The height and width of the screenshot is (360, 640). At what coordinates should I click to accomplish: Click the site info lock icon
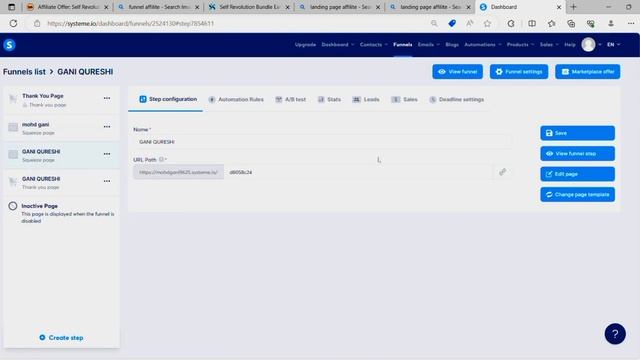[37, 23]
